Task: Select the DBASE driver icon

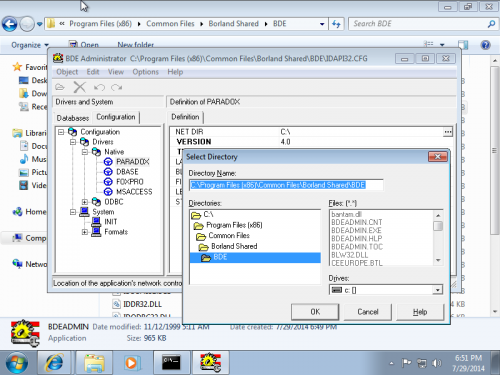Action: pos(108,172)
